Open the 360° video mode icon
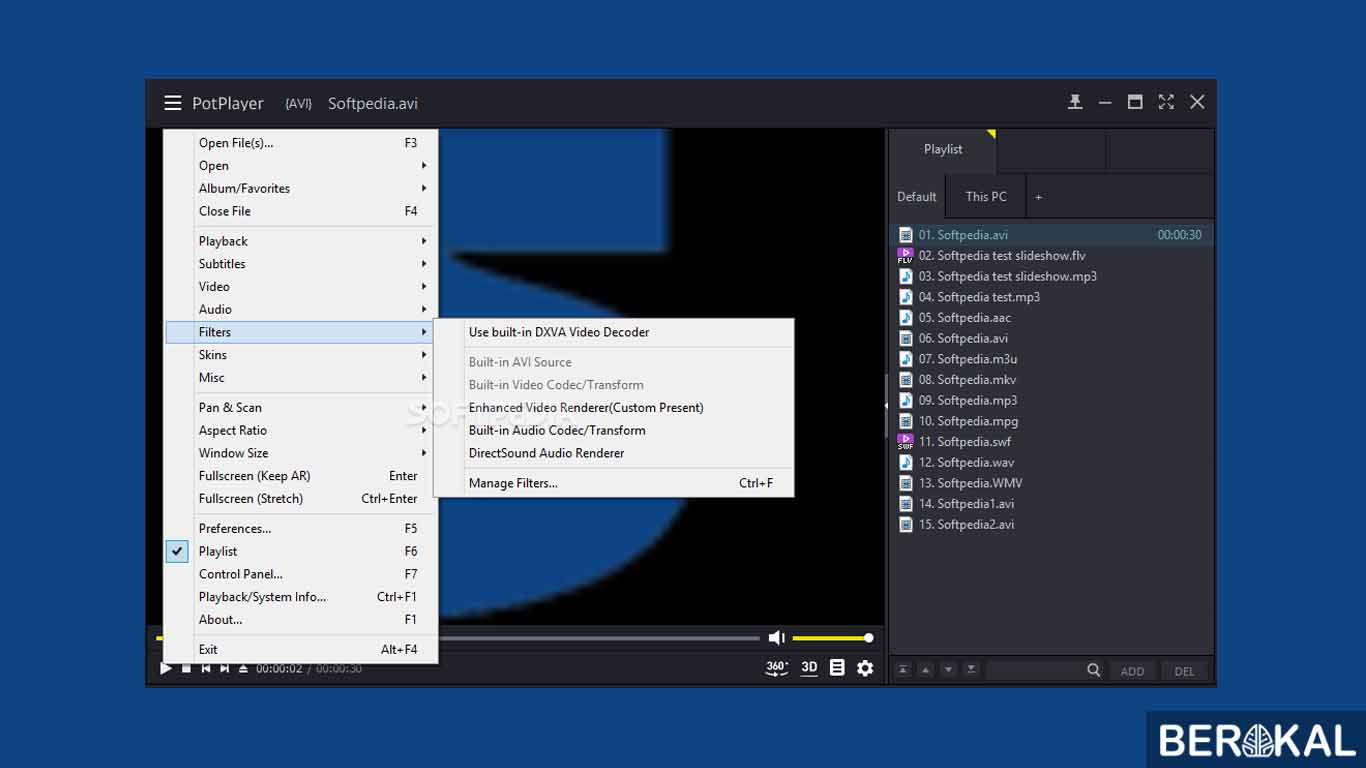Image resolution: width=1366 pixels, height=768 pixels. [x=776, y=668]
